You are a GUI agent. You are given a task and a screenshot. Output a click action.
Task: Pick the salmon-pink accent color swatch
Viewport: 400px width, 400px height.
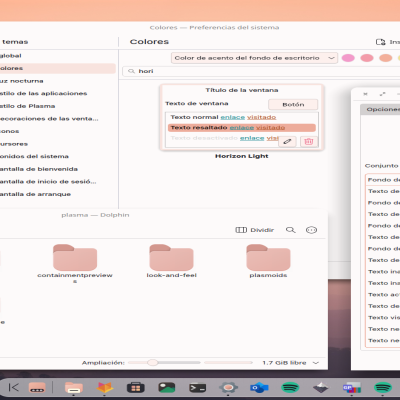click(x=367, y=58)
